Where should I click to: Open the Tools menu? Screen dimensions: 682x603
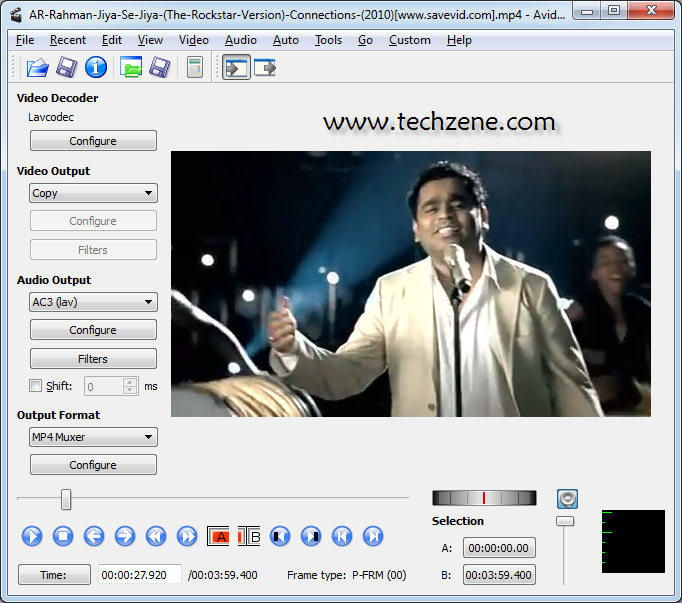[328, 40]
